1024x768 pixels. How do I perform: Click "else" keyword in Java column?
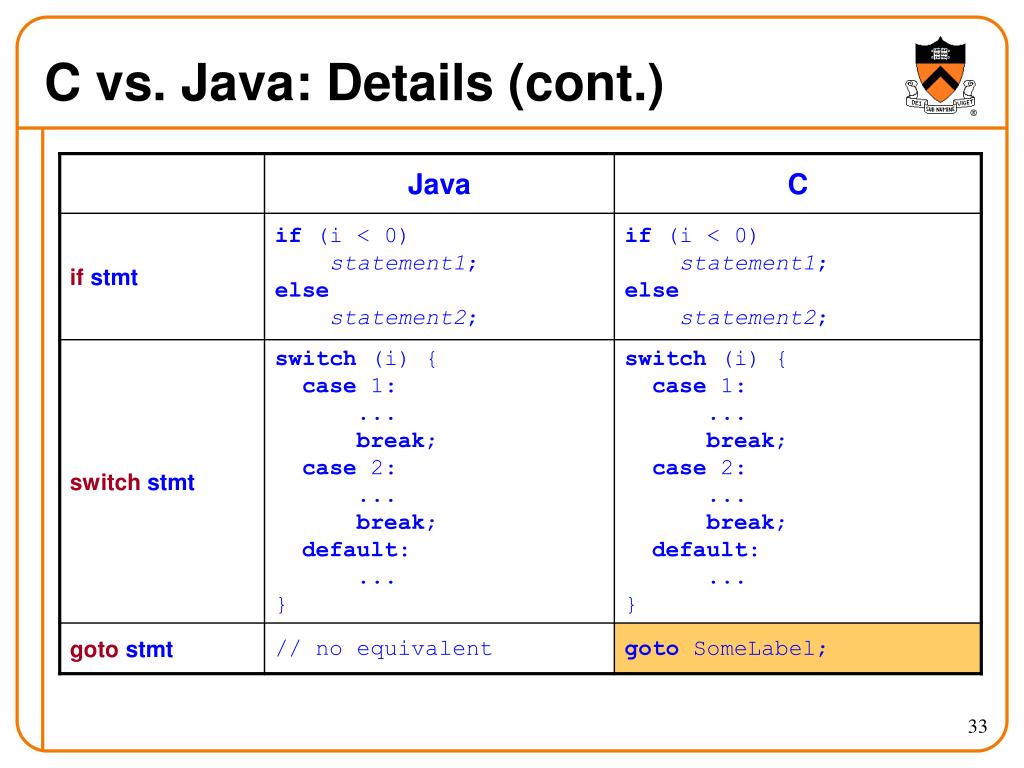point(302,290)
